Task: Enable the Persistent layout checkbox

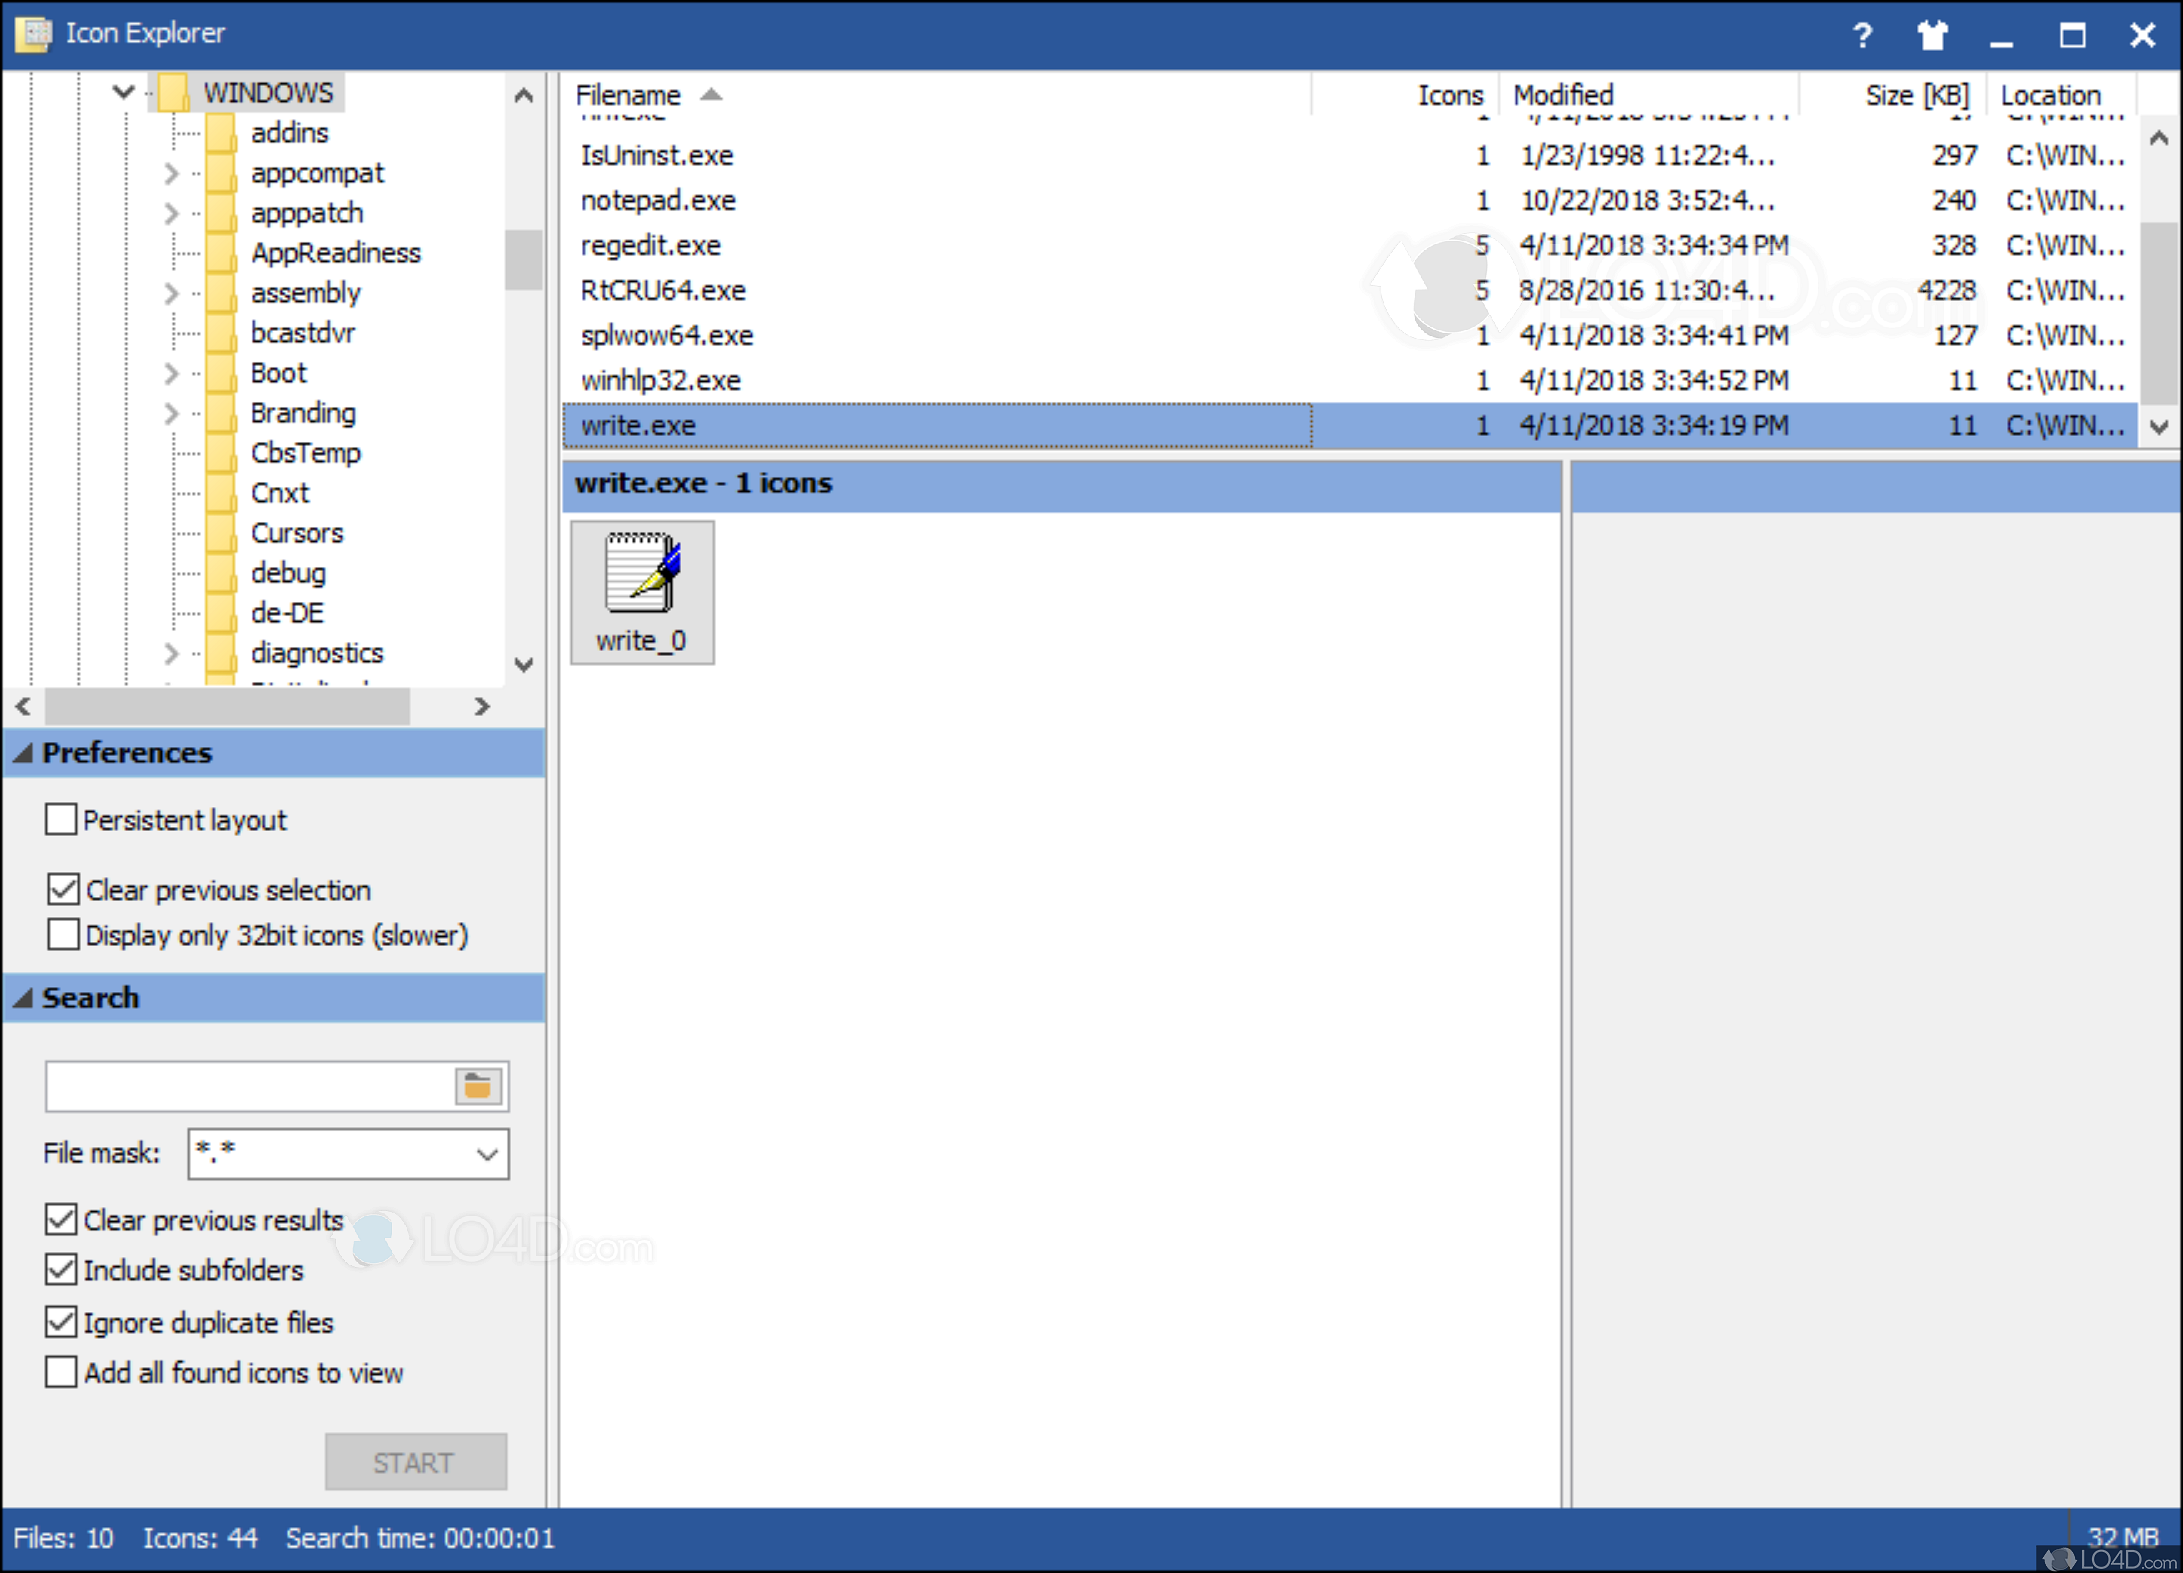Action: (61, 819)
